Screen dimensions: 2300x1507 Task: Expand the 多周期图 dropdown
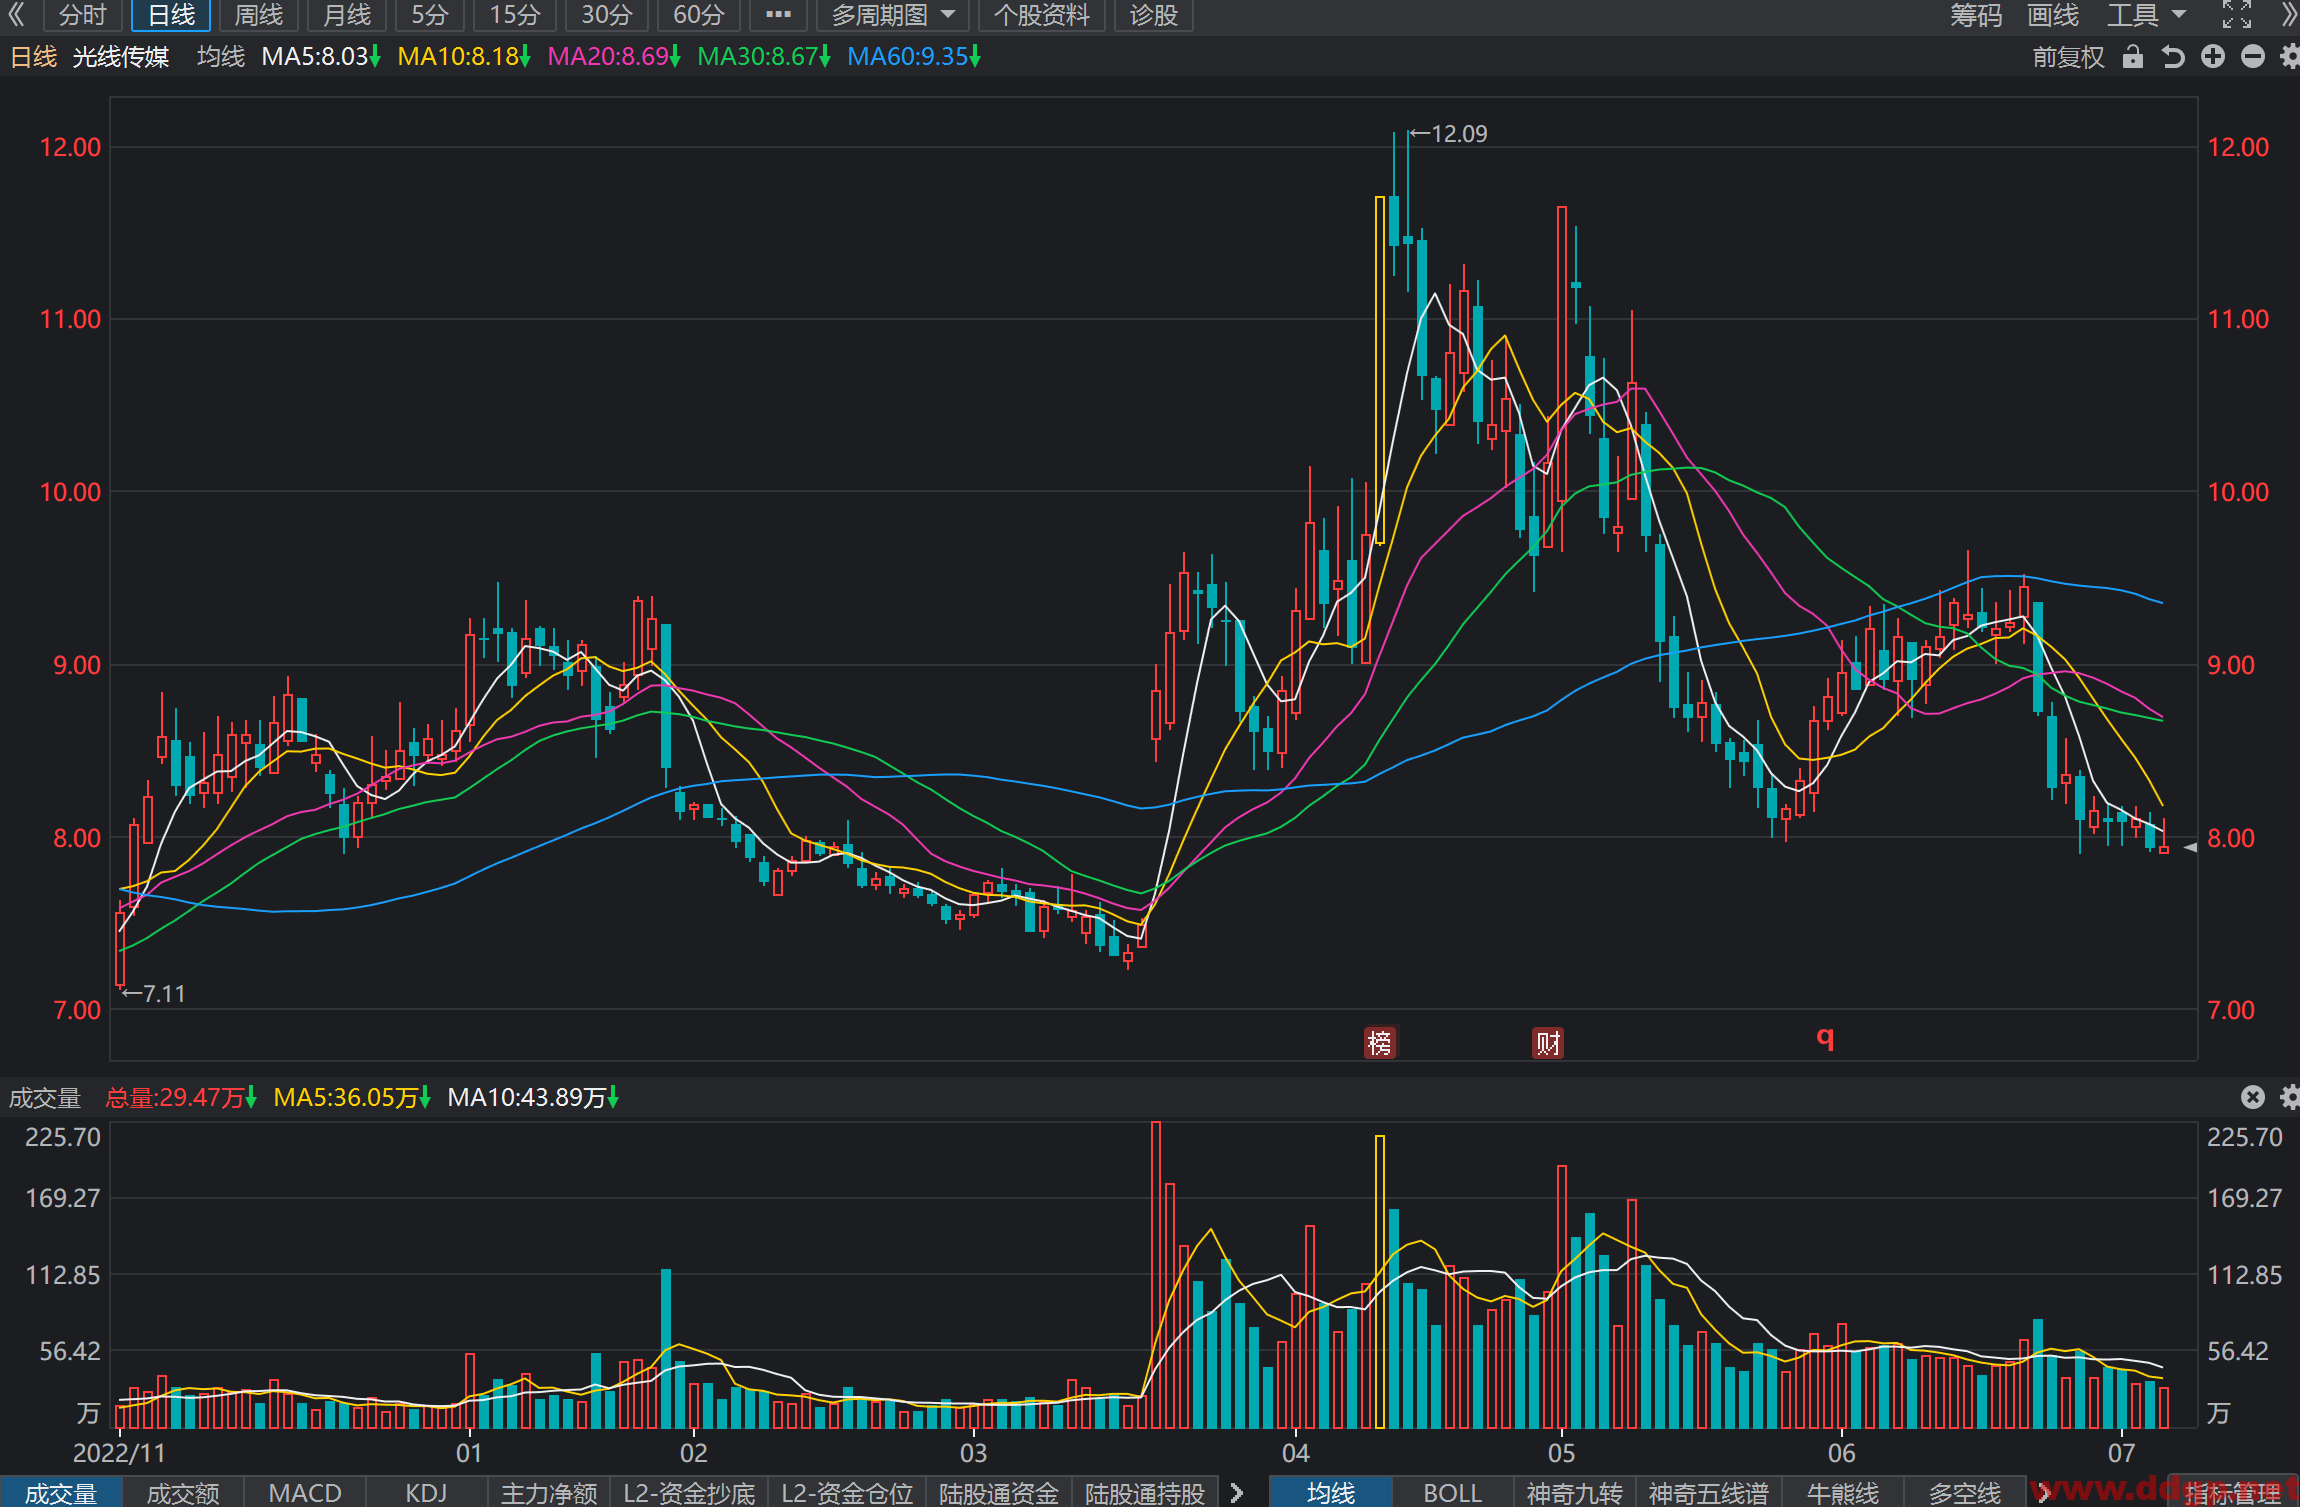point(893,15)
